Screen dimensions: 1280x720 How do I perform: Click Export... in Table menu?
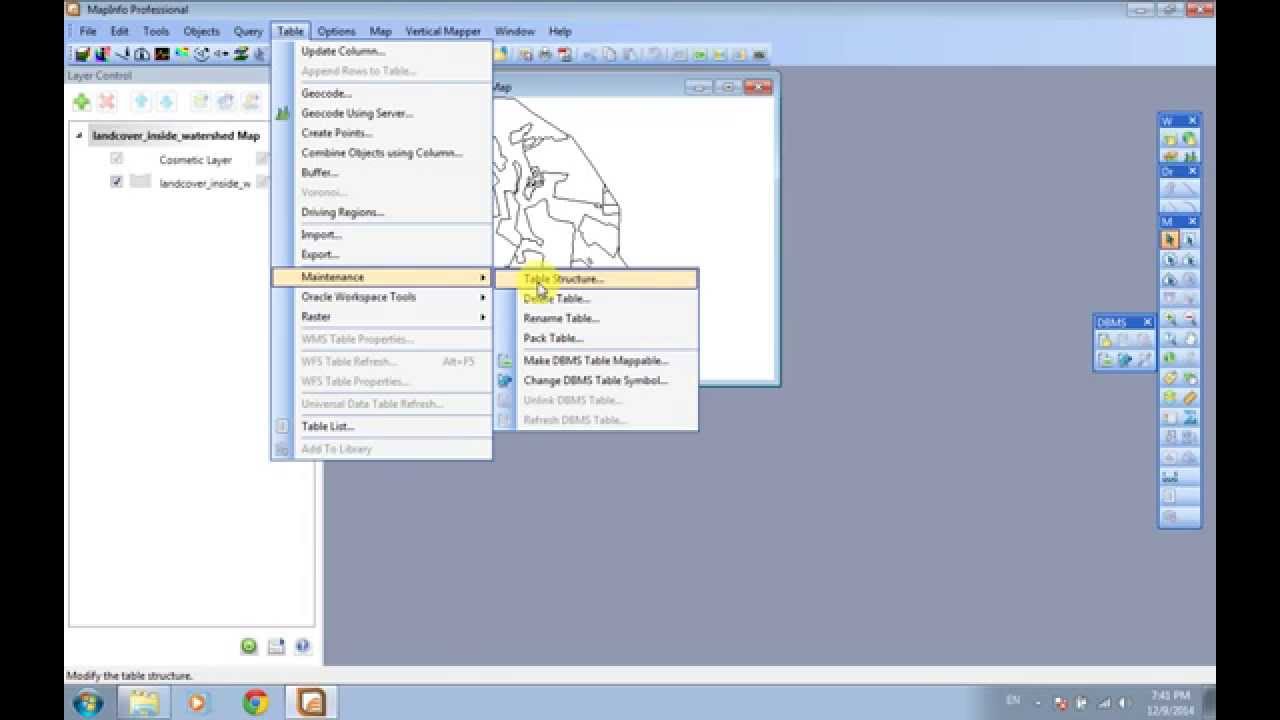tap(382, 254)
